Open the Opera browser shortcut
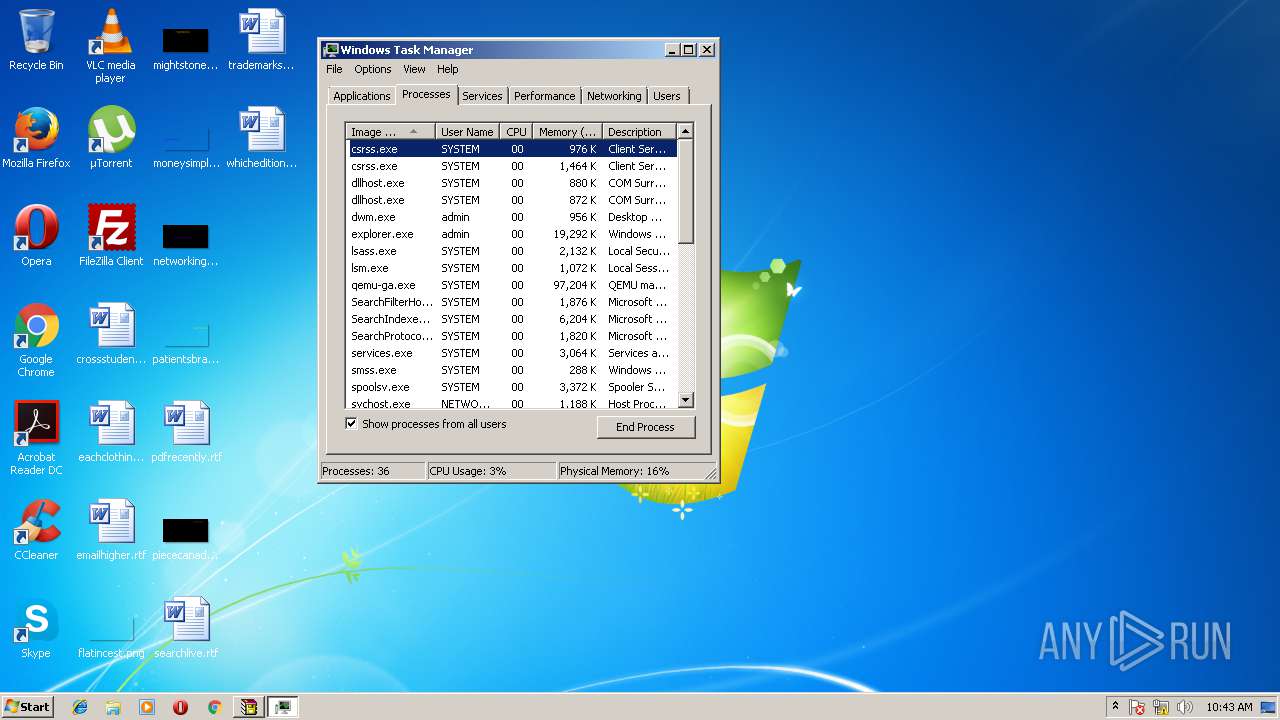Image resolution: width=1280 pixels, height=720 pixels. (36, 236)
